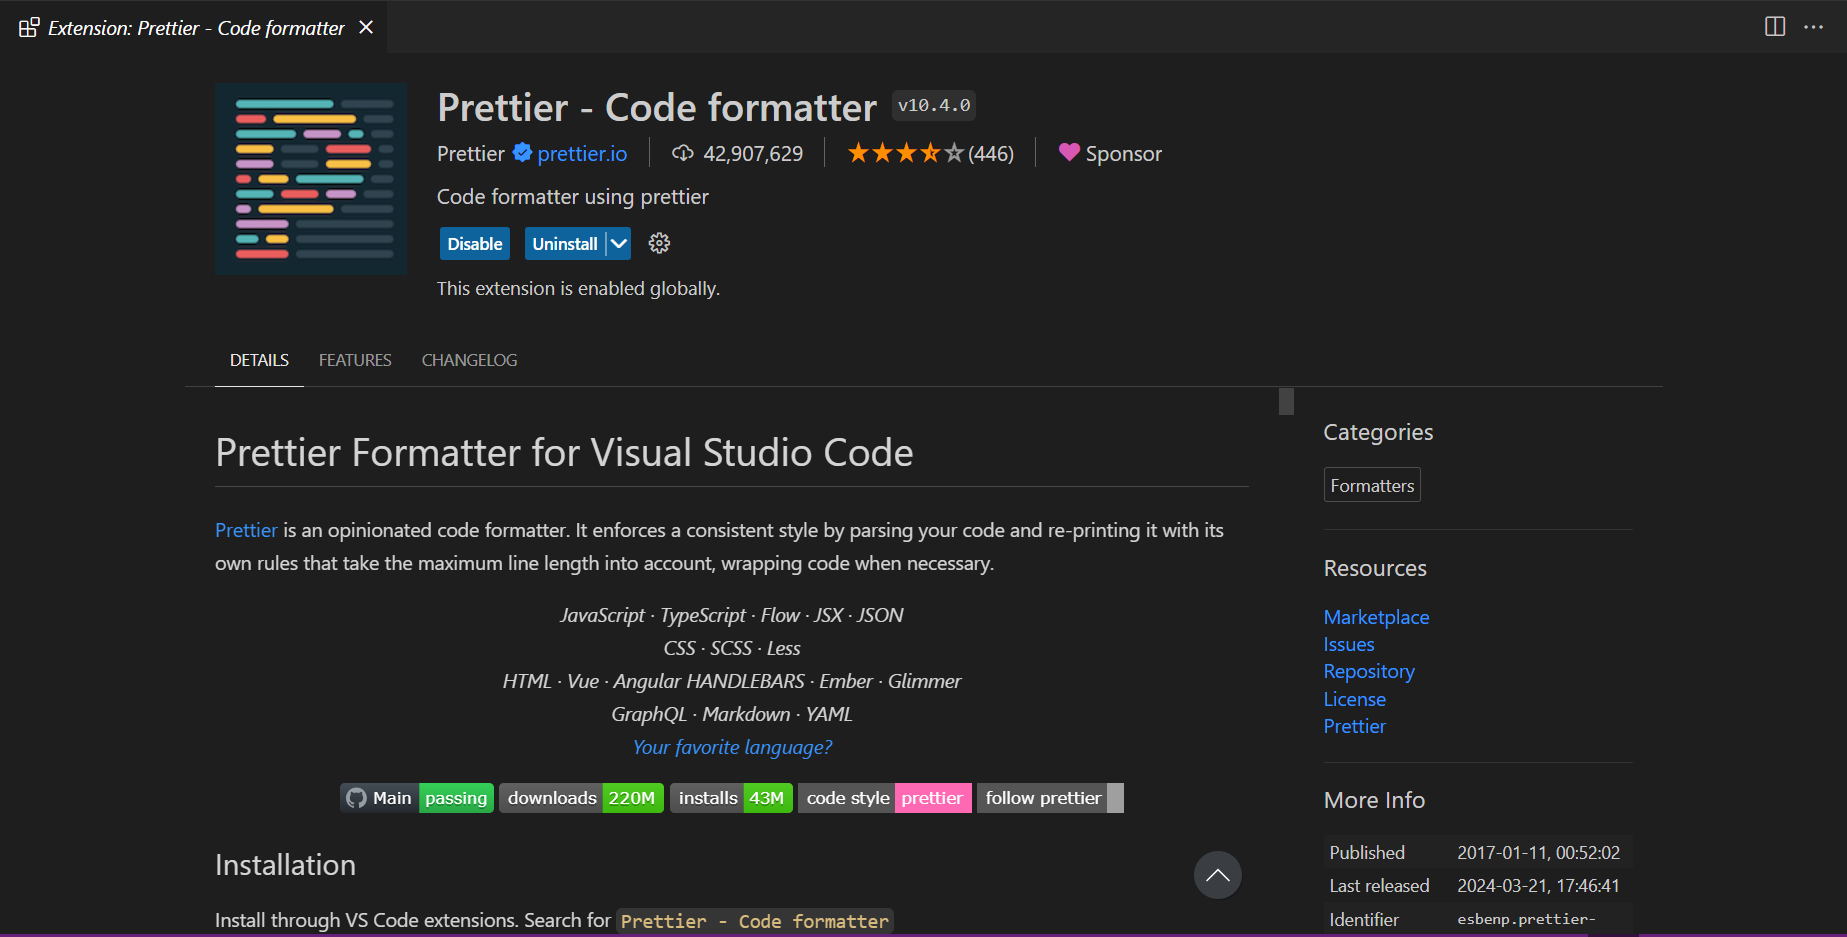This screenshot has height=937, width=1847.
Task: Click the scroll-to-top arrow button
Action: (x=1217, y=875)
